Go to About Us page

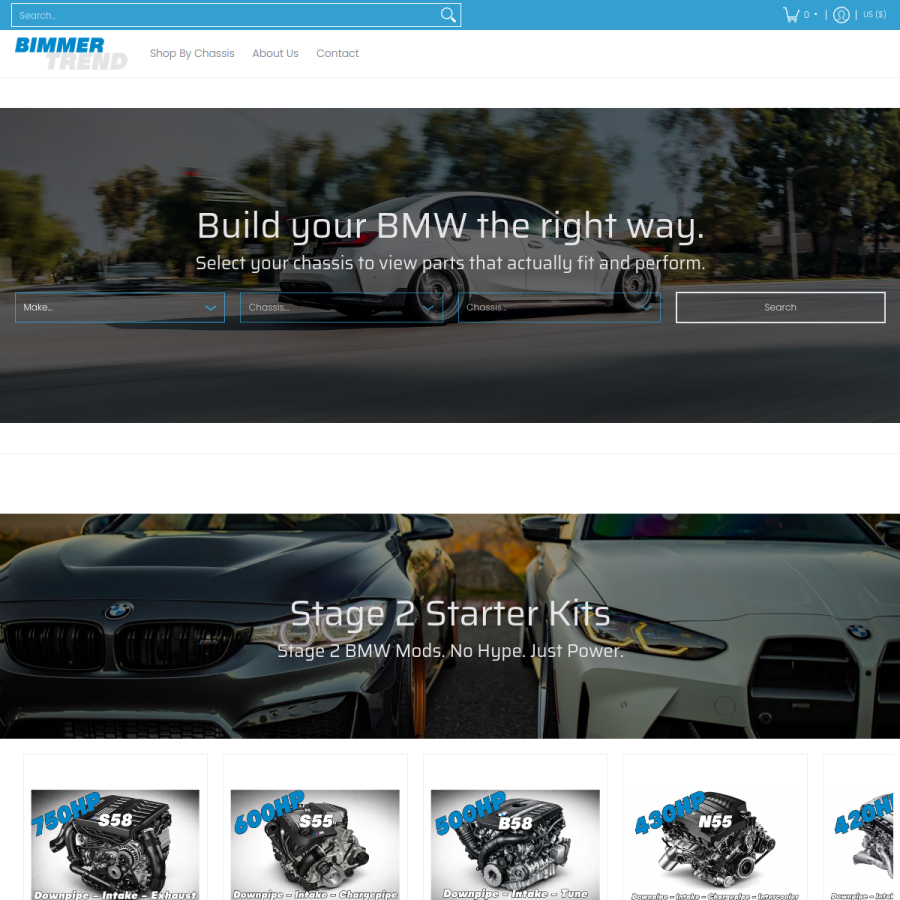click(x=275, y=53)
